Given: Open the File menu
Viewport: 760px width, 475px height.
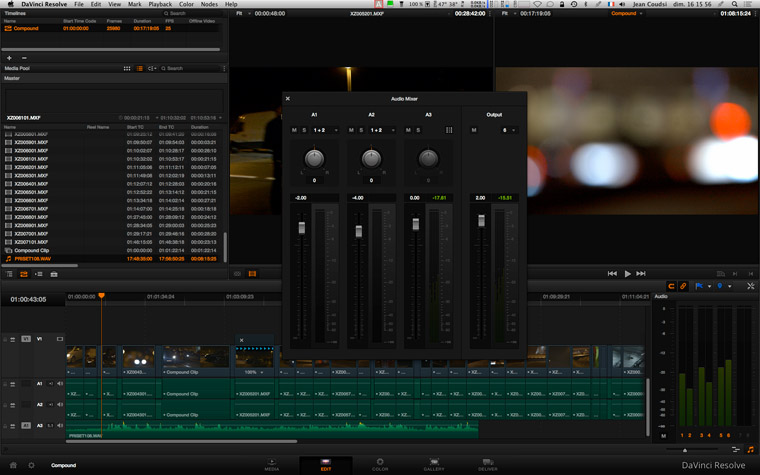Looking at the screenshot, I should coord(79,4).
